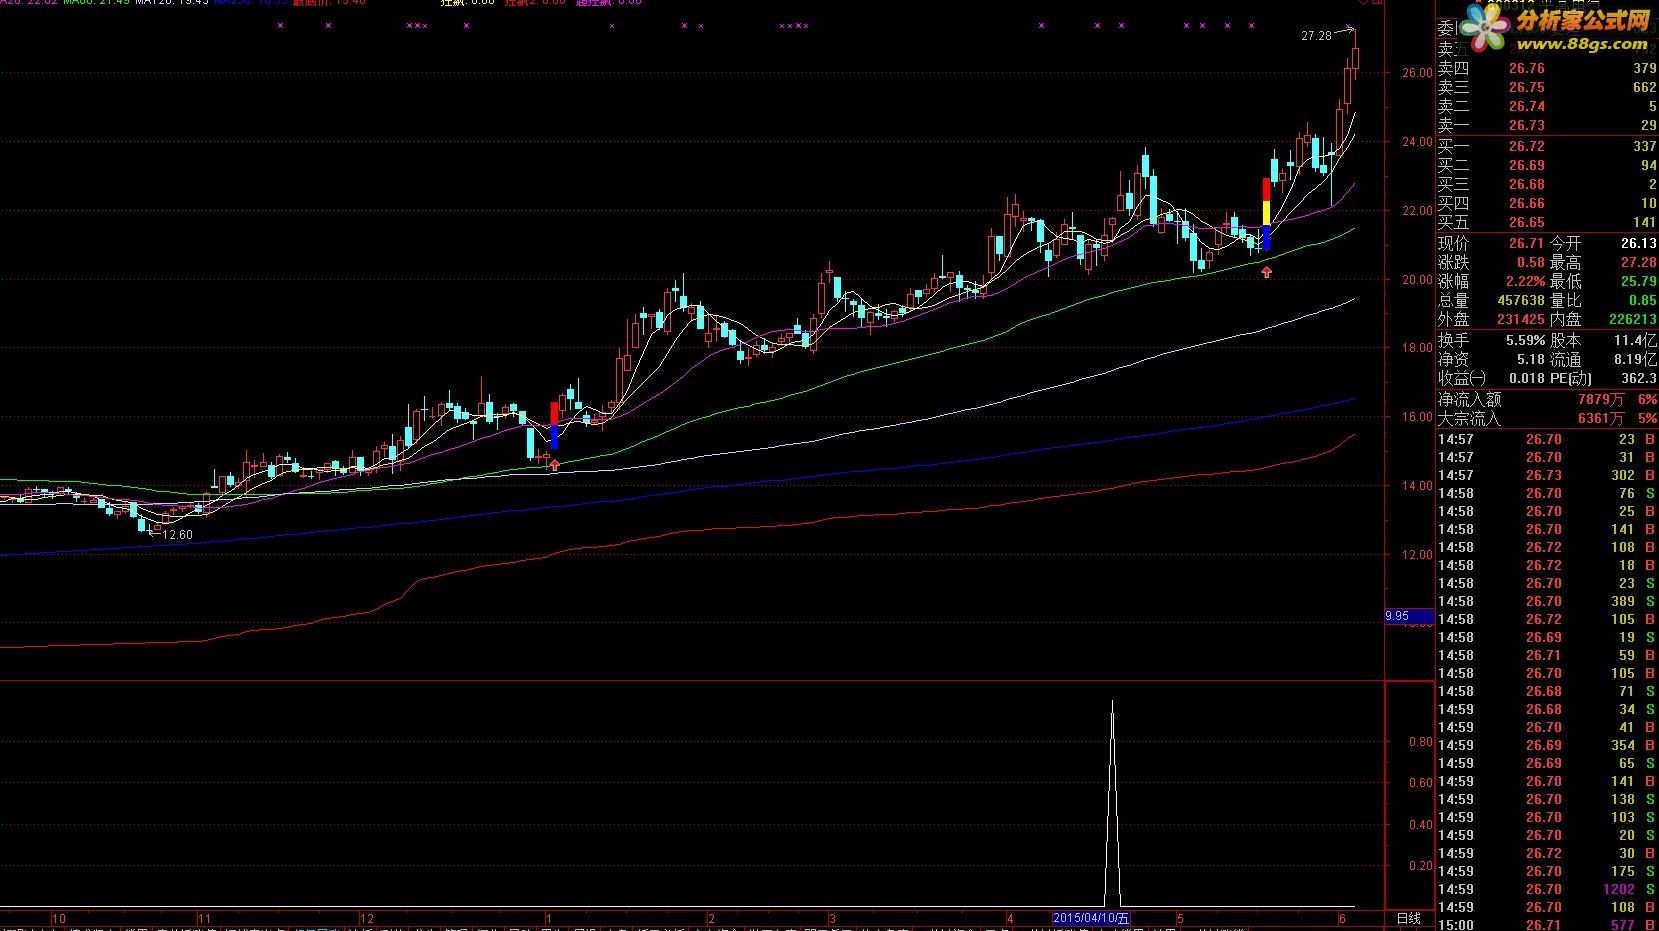Click the 最低 25.79 value

point(1638,281)
